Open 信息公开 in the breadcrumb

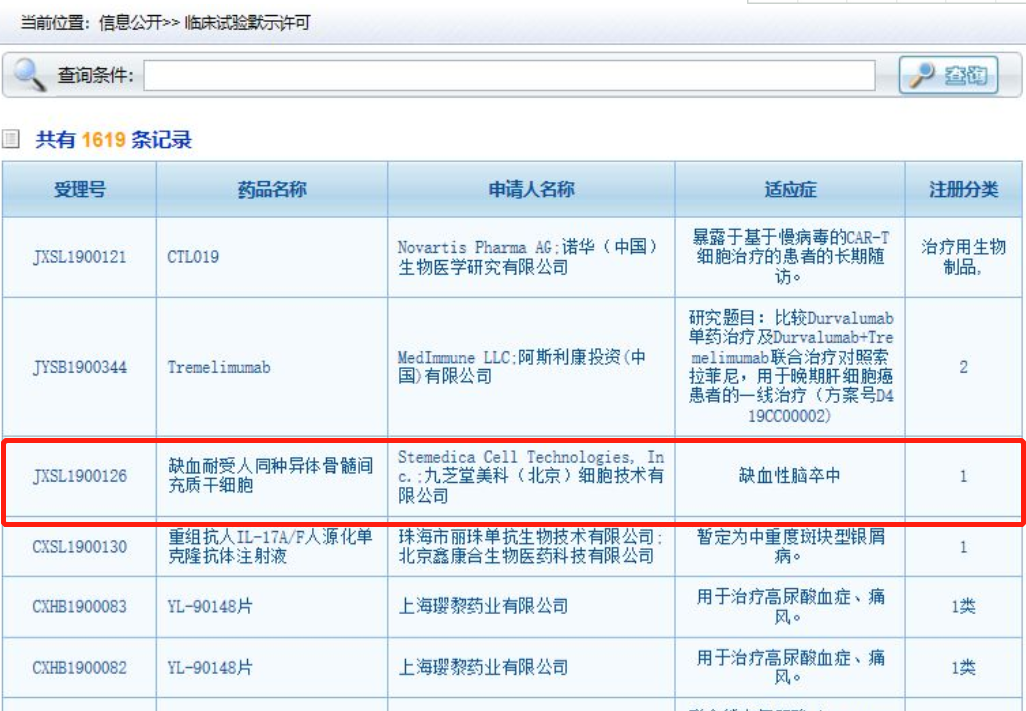click(x=130, y=23)
